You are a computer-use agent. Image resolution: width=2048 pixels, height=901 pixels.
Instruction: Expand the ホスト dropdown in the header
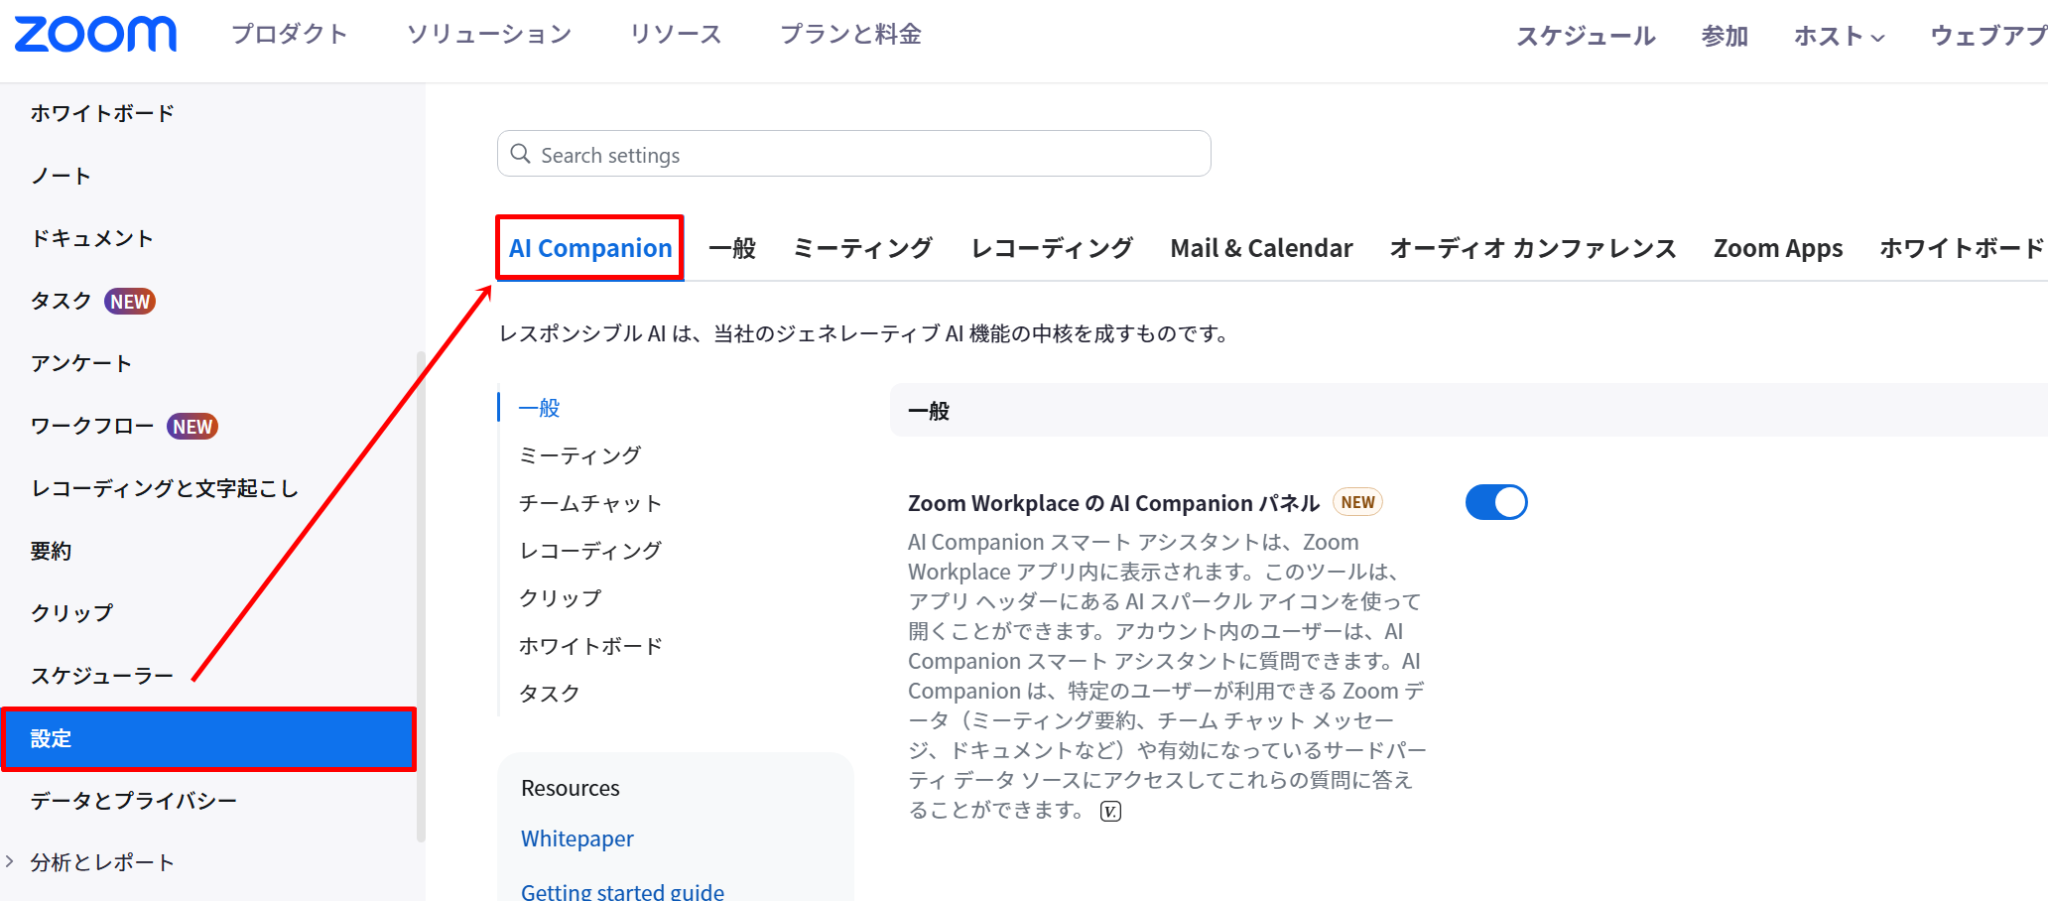pyautogui.click(x=1838, y=35)
